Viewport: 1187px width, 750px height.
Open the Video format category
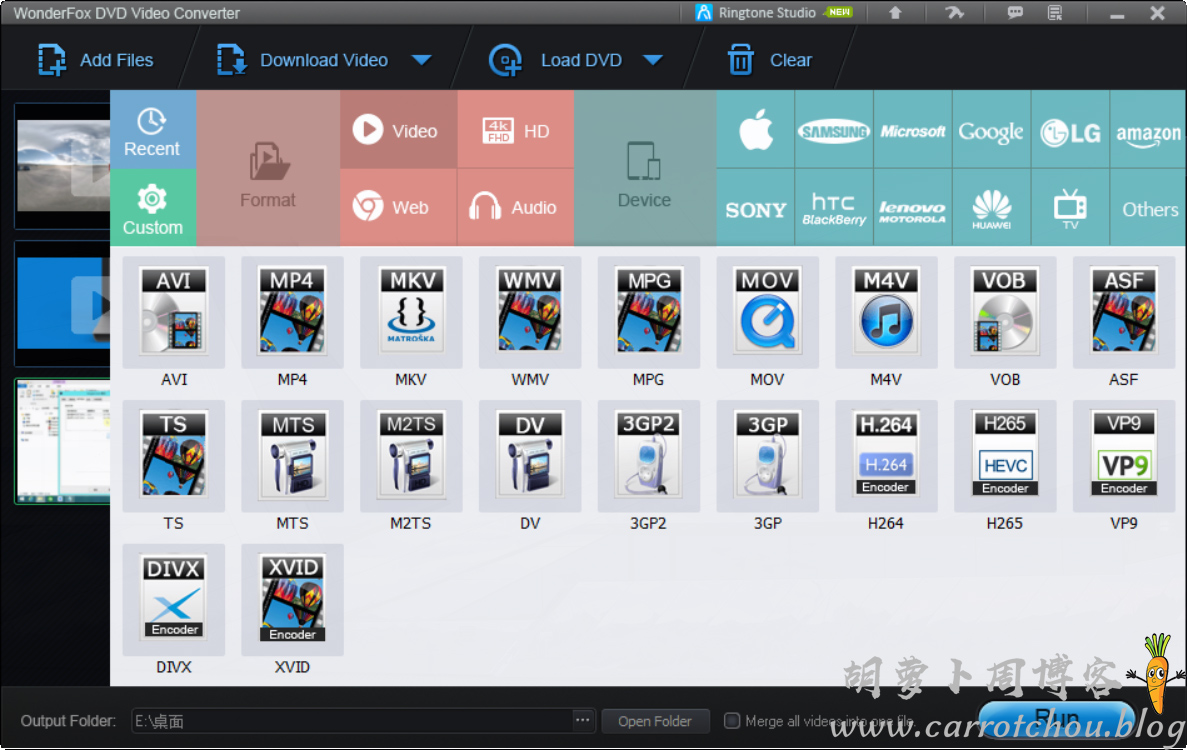[x=399, y=129]
